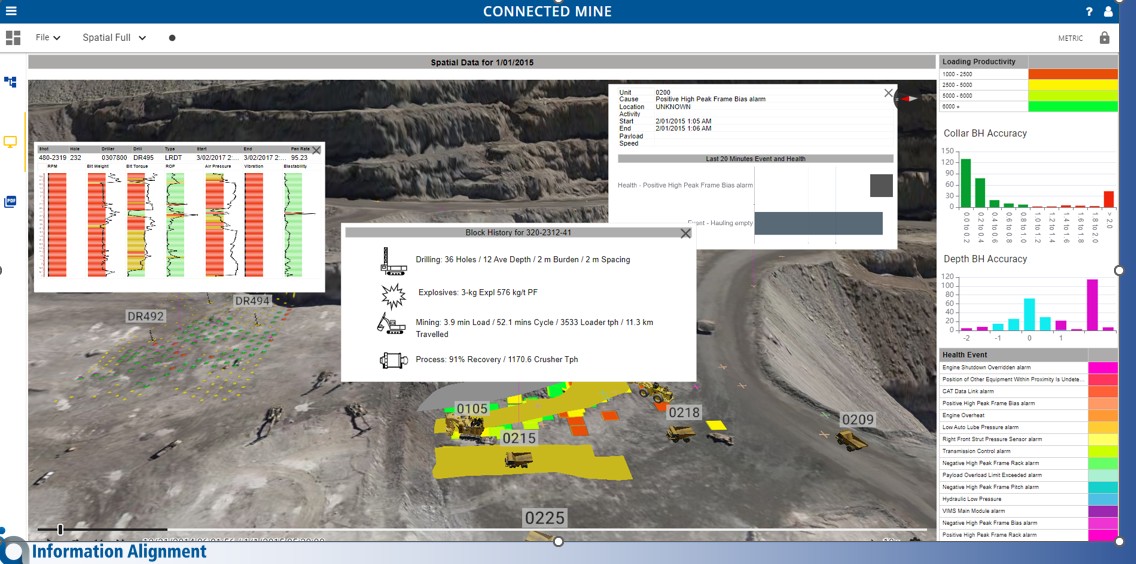1136x564 pixels.
Task: Select the monitor display sidebar icon
Action: point(10,141)
